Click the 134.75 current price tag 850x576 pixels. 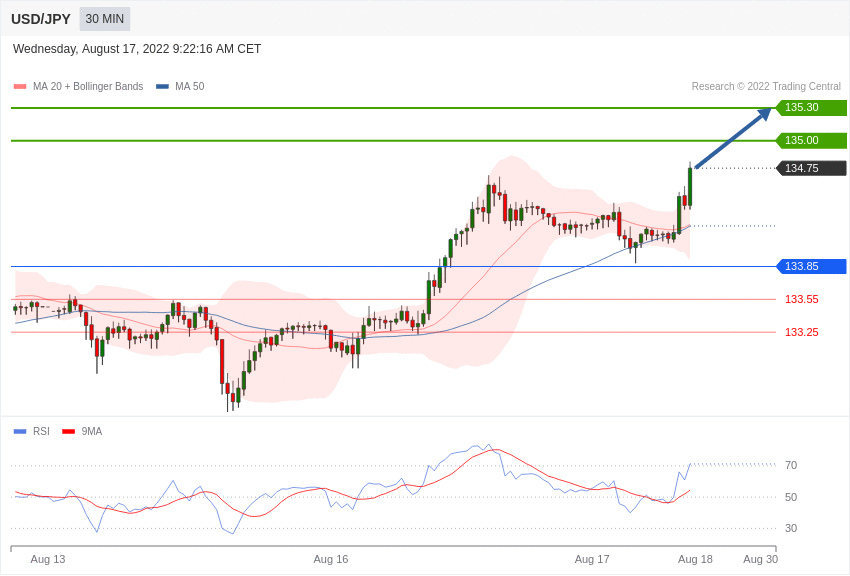(811, 168)
